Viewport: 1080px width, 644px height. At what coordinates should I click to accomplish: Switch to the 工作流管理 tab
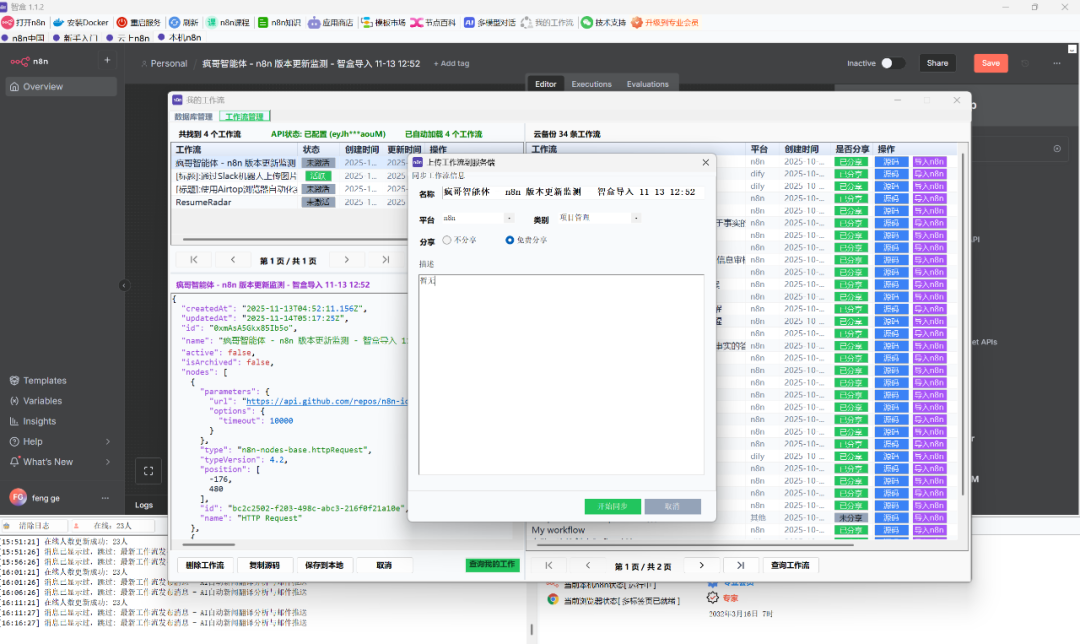[245, 116]
